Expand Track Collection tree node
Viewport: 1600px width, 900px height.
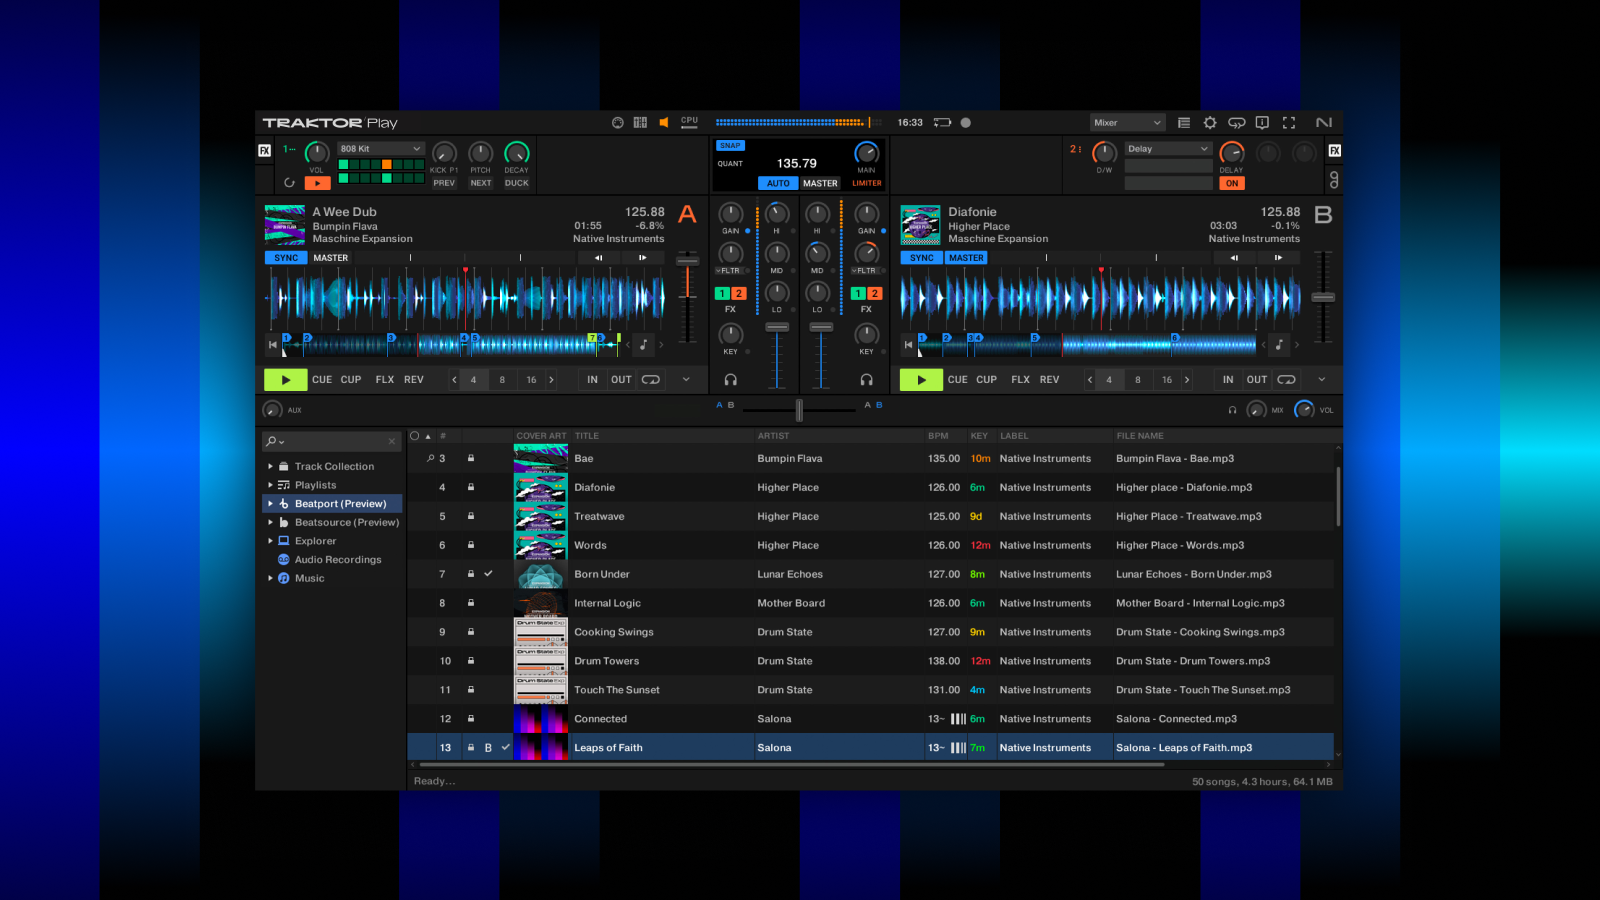pyautogui.click(x=270, y=467)
